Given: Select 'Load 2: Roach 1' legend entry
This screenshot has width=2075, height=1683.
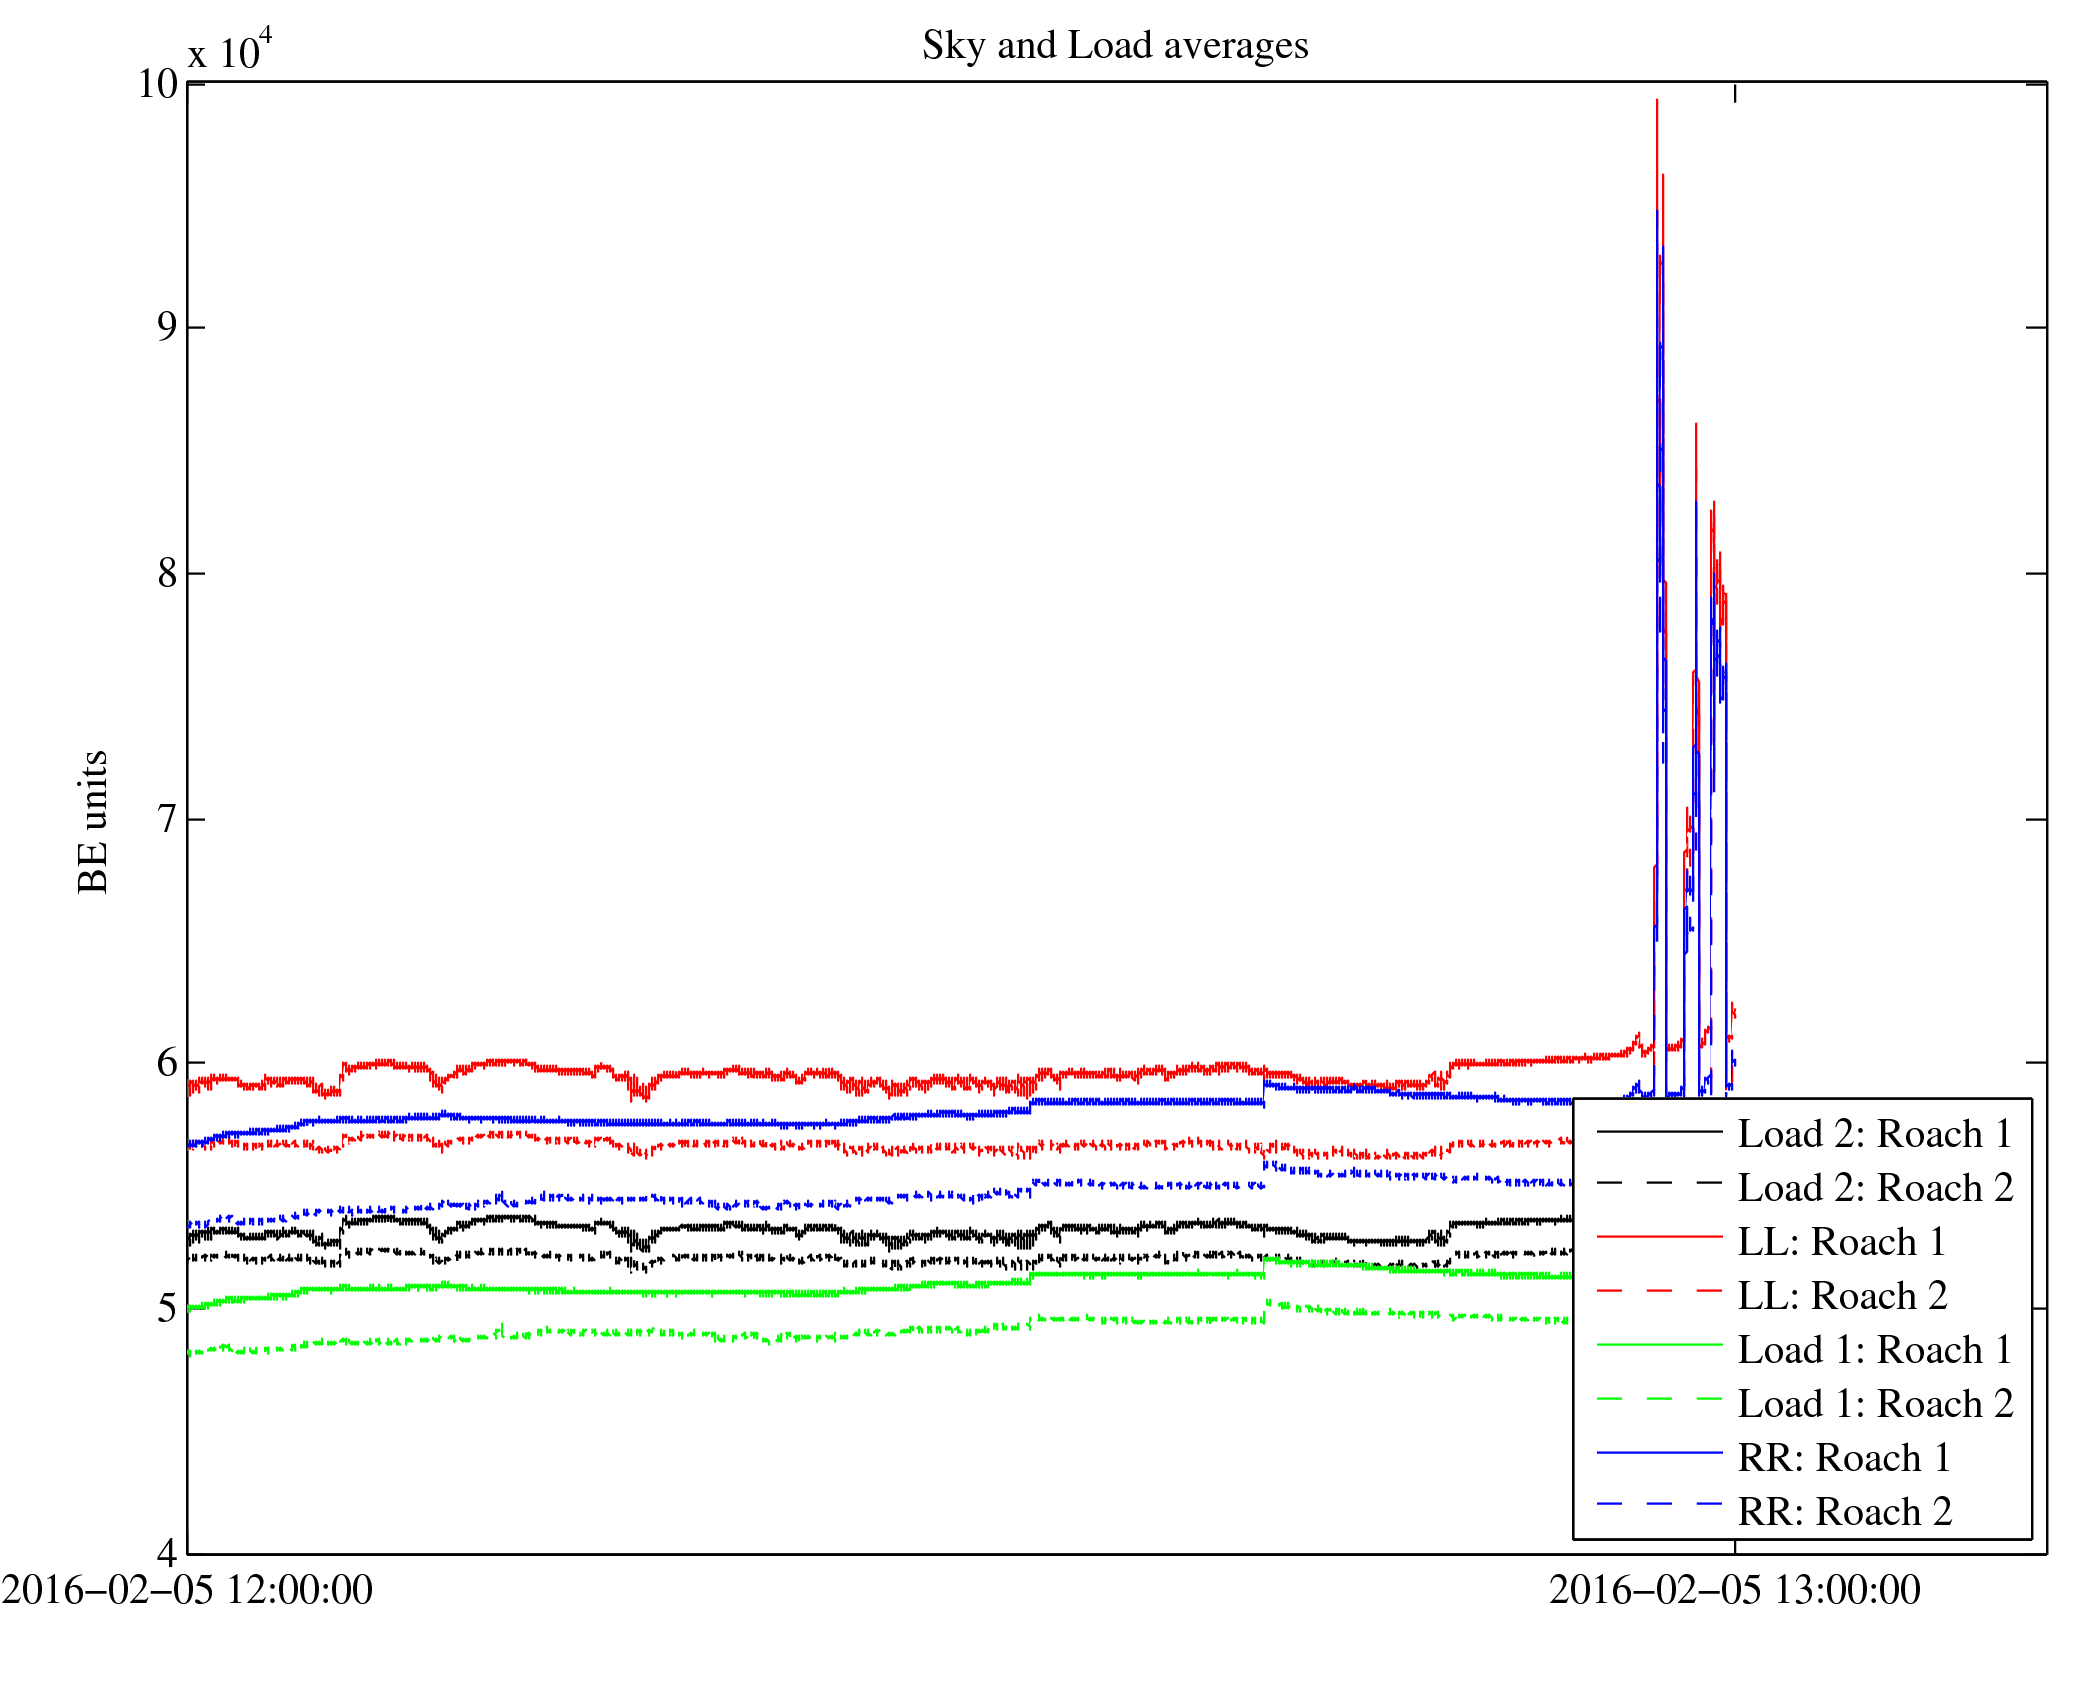Looking at the screenshot, I should (x=1874, y=1134).
